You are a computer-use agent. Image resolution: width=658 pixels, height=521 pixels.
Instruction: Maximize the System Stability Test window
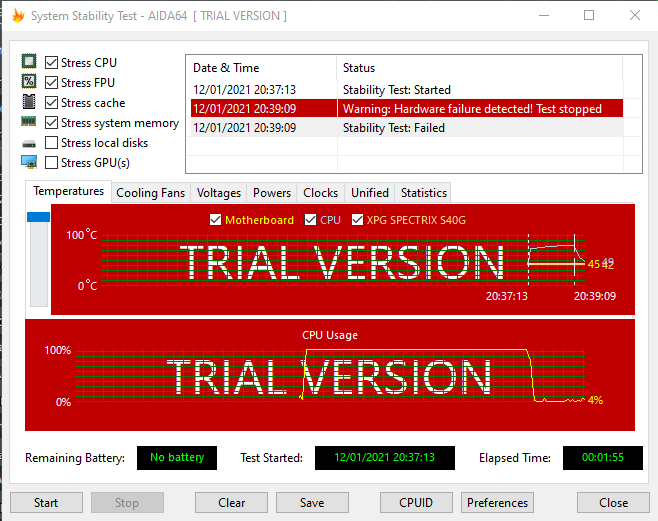tap(589, 16)
